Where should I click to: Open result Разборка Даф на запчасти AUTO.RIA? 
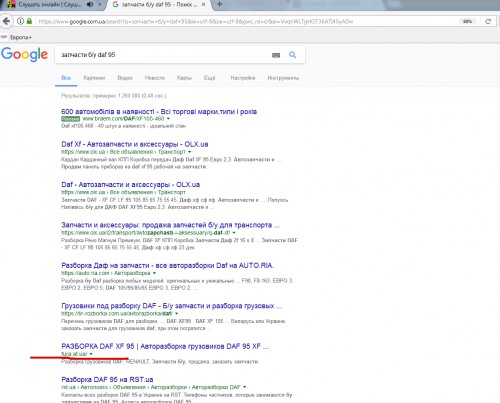(168, 266)
